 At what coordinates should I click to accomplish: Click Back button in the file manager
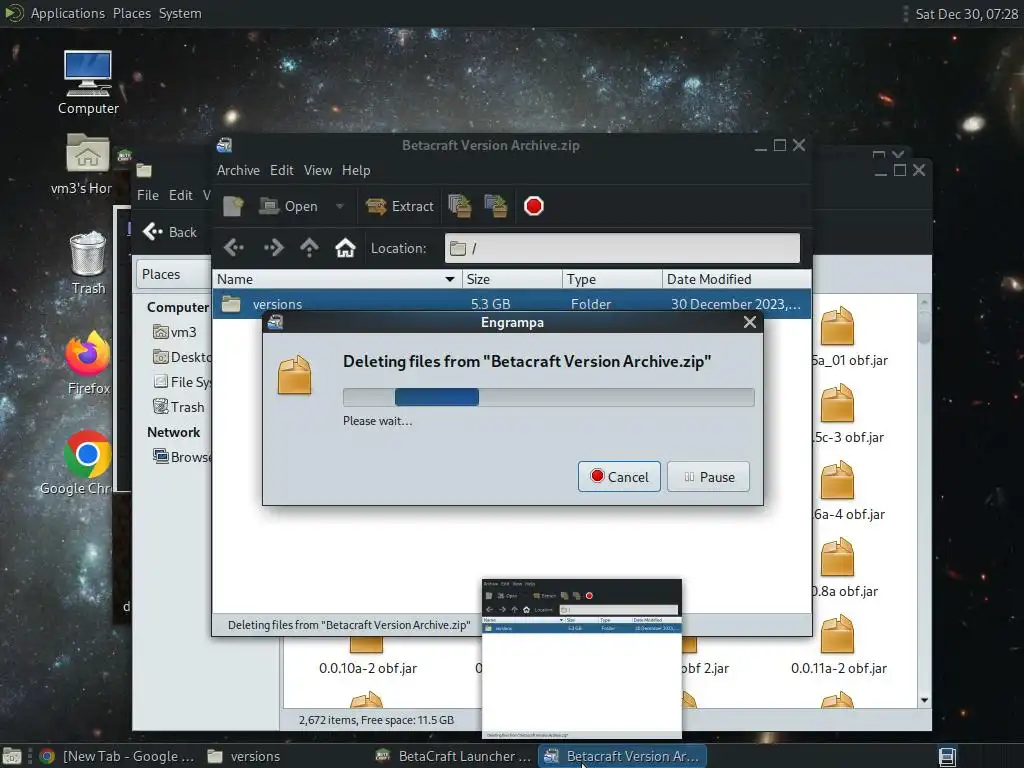(x=170, y=232)
